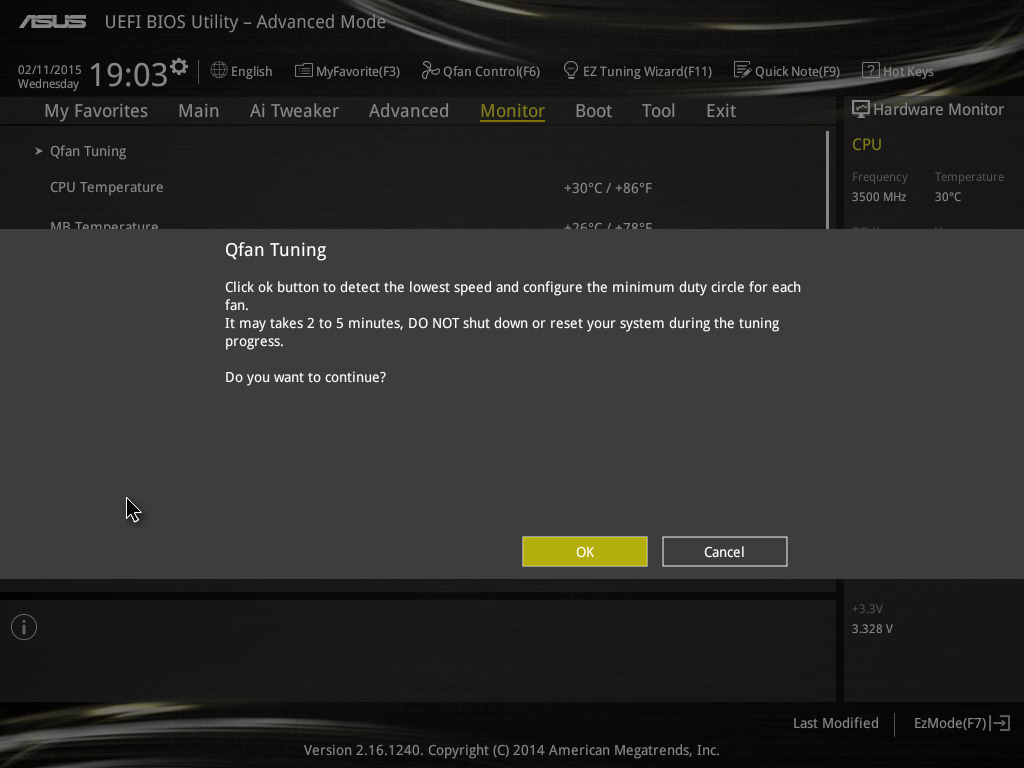Click the 3500 MHz frequency value
This screenshot has height=768, width=1024.
click(x=879, y=197)
